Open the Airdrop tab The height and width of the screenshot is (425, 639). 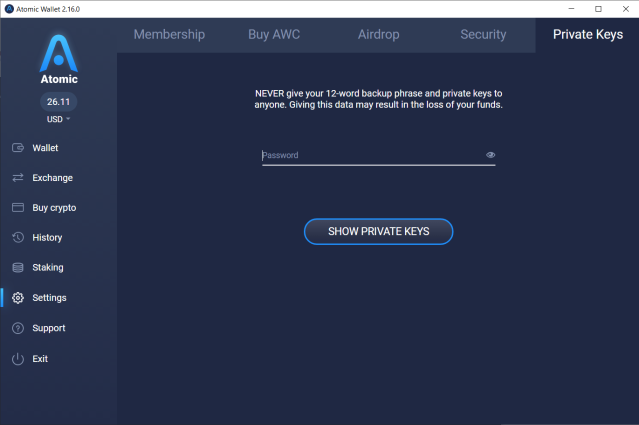click(379, 35)
